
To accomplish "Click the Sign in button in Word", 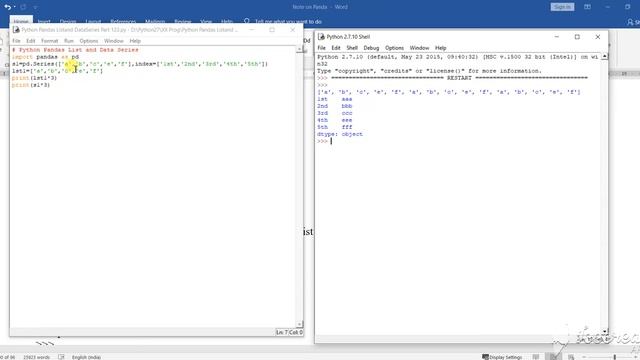I will click(x=562, y=7).
